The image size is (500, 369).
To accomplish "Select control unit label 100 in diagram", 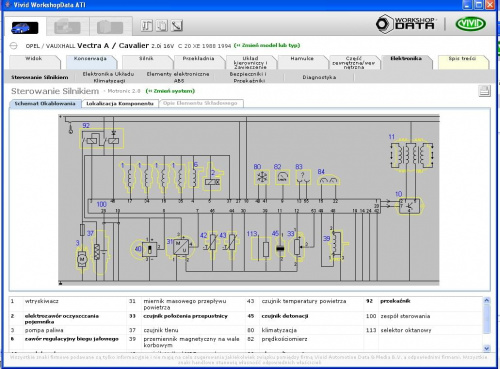I will click(102, 204).
